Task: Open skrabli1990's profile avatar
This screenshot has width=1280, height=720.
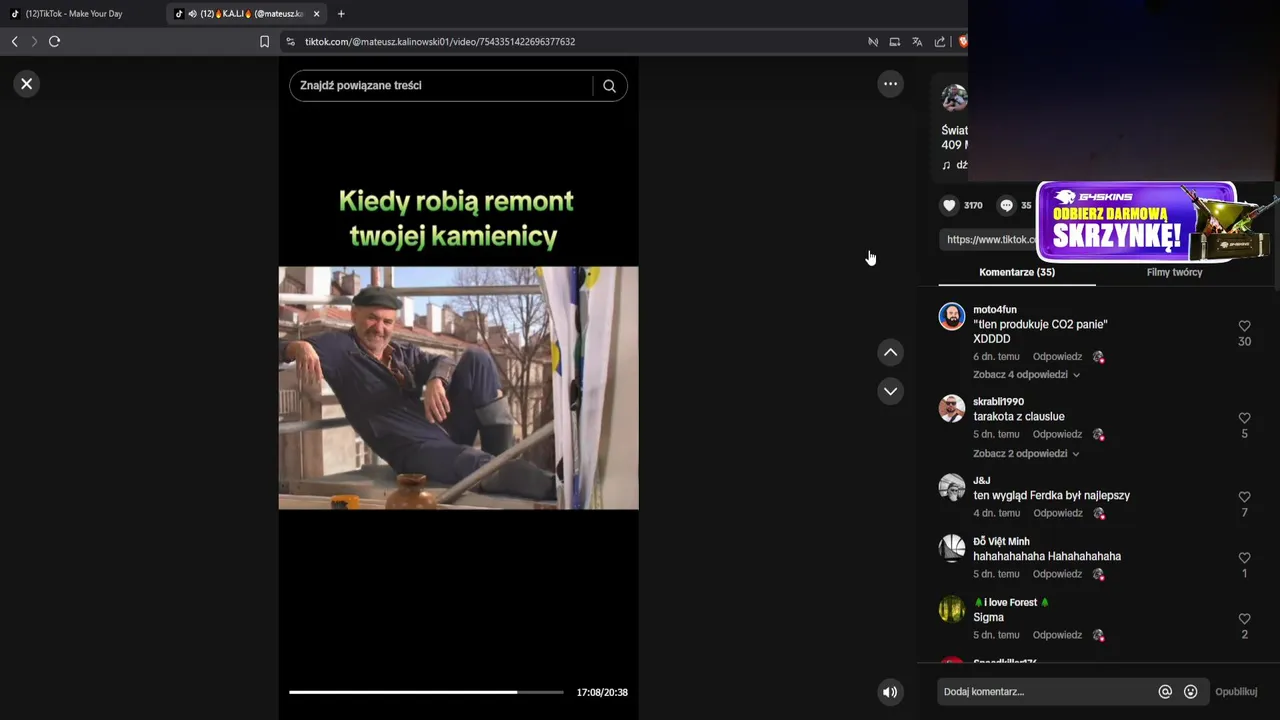Action: click(x=952, y=409)
